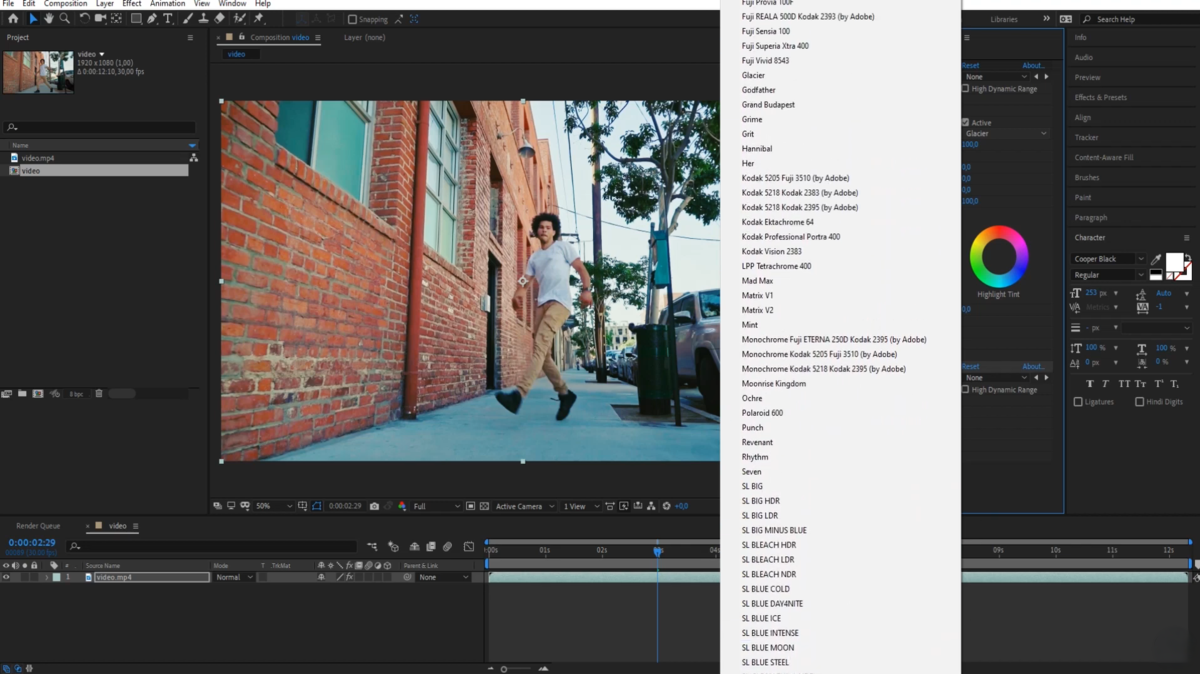The image size is (1200, 674).
Task: Select the Type text tool
Action: (x=168, y=18)
